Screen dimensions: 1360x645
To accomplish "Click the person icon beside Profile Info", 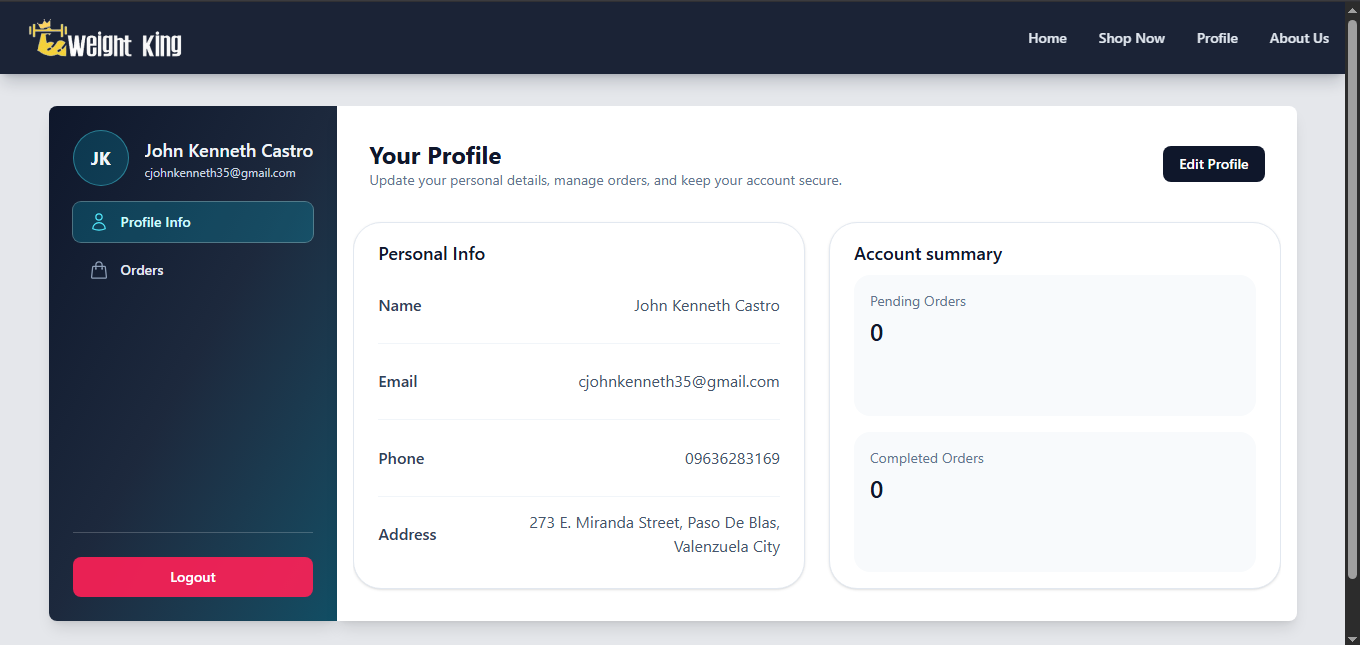I will click(99, 222).
